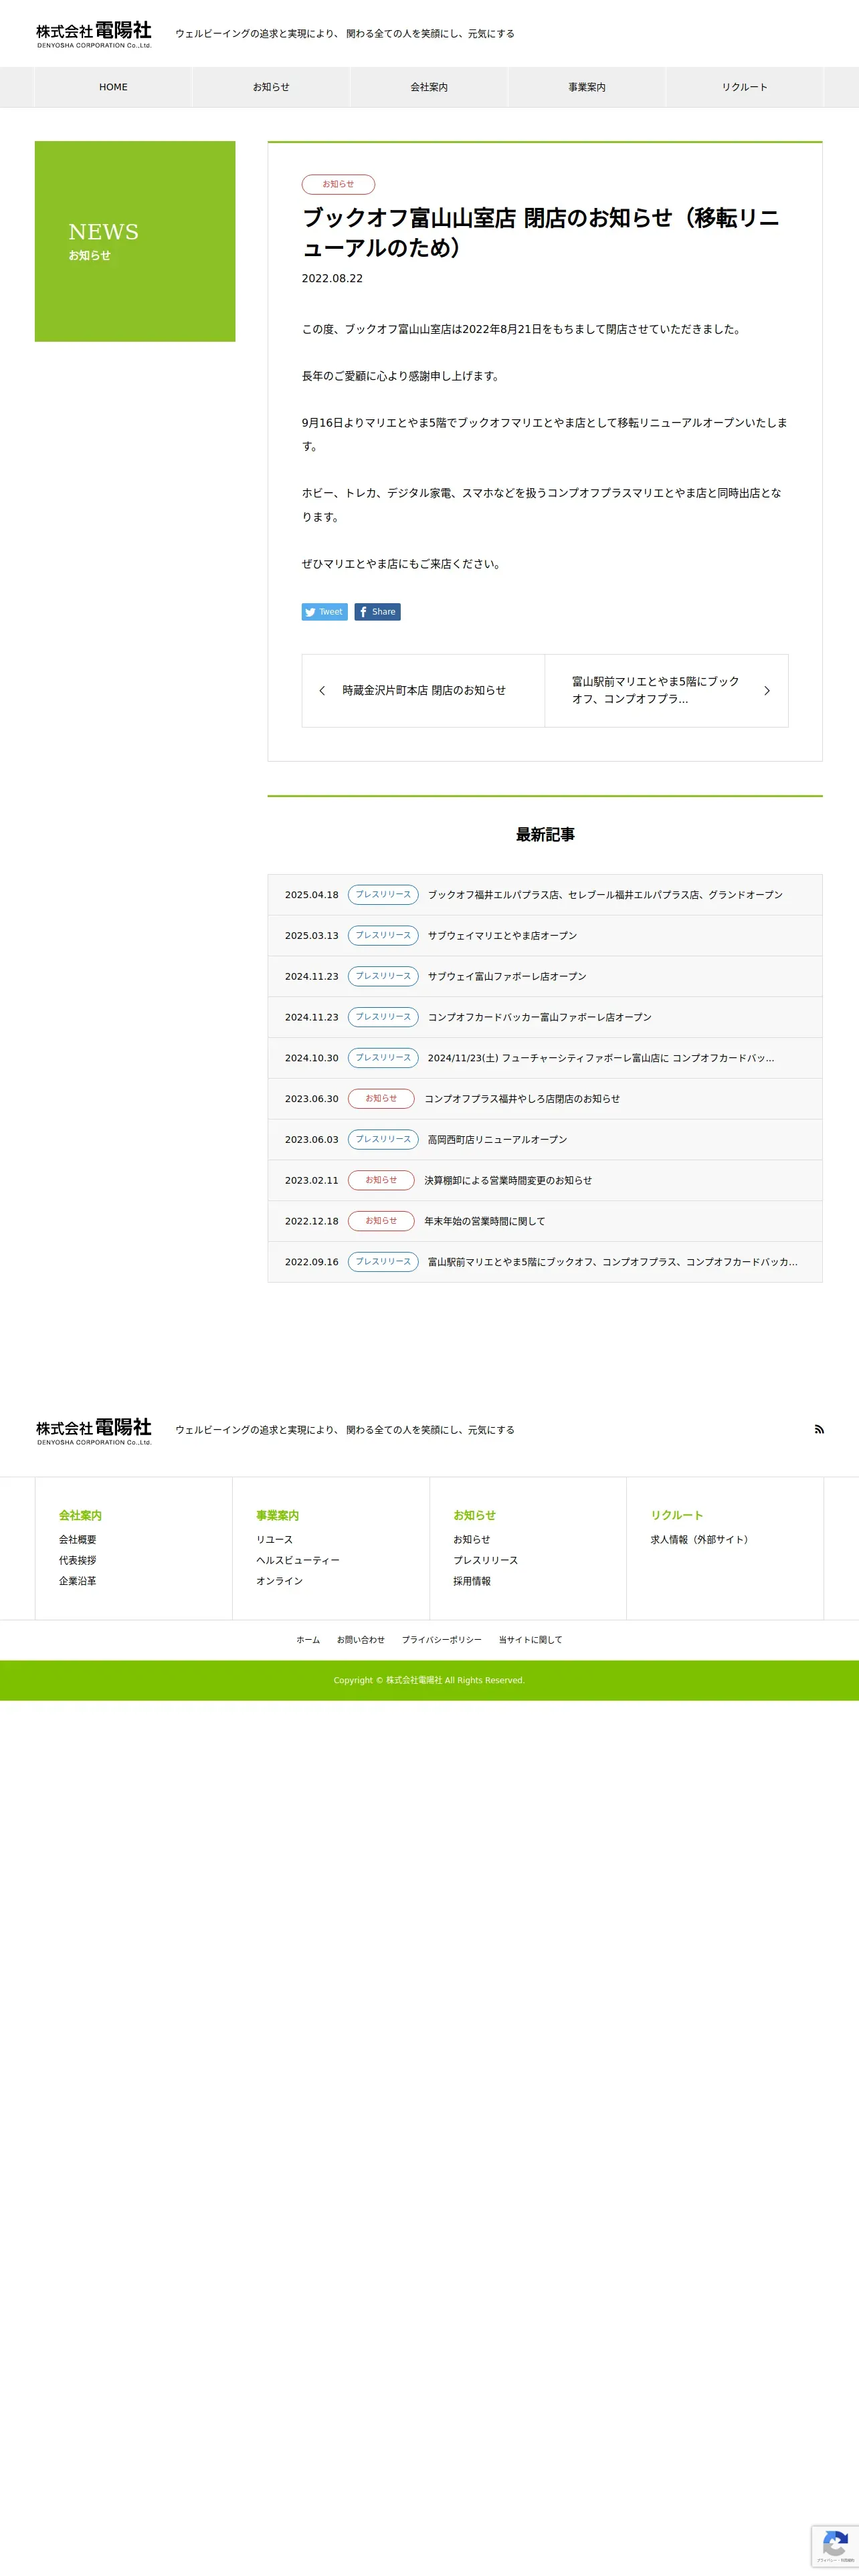859x2576 pixels.
Task: Open リクルート in the navigation bar
Action: tap(745, 87)
